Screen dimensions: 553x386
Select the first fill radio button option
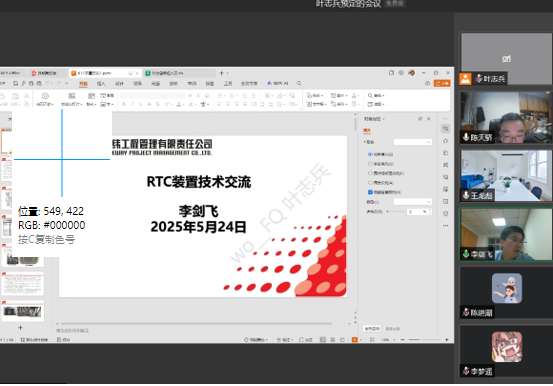click(x=370, y=154)
